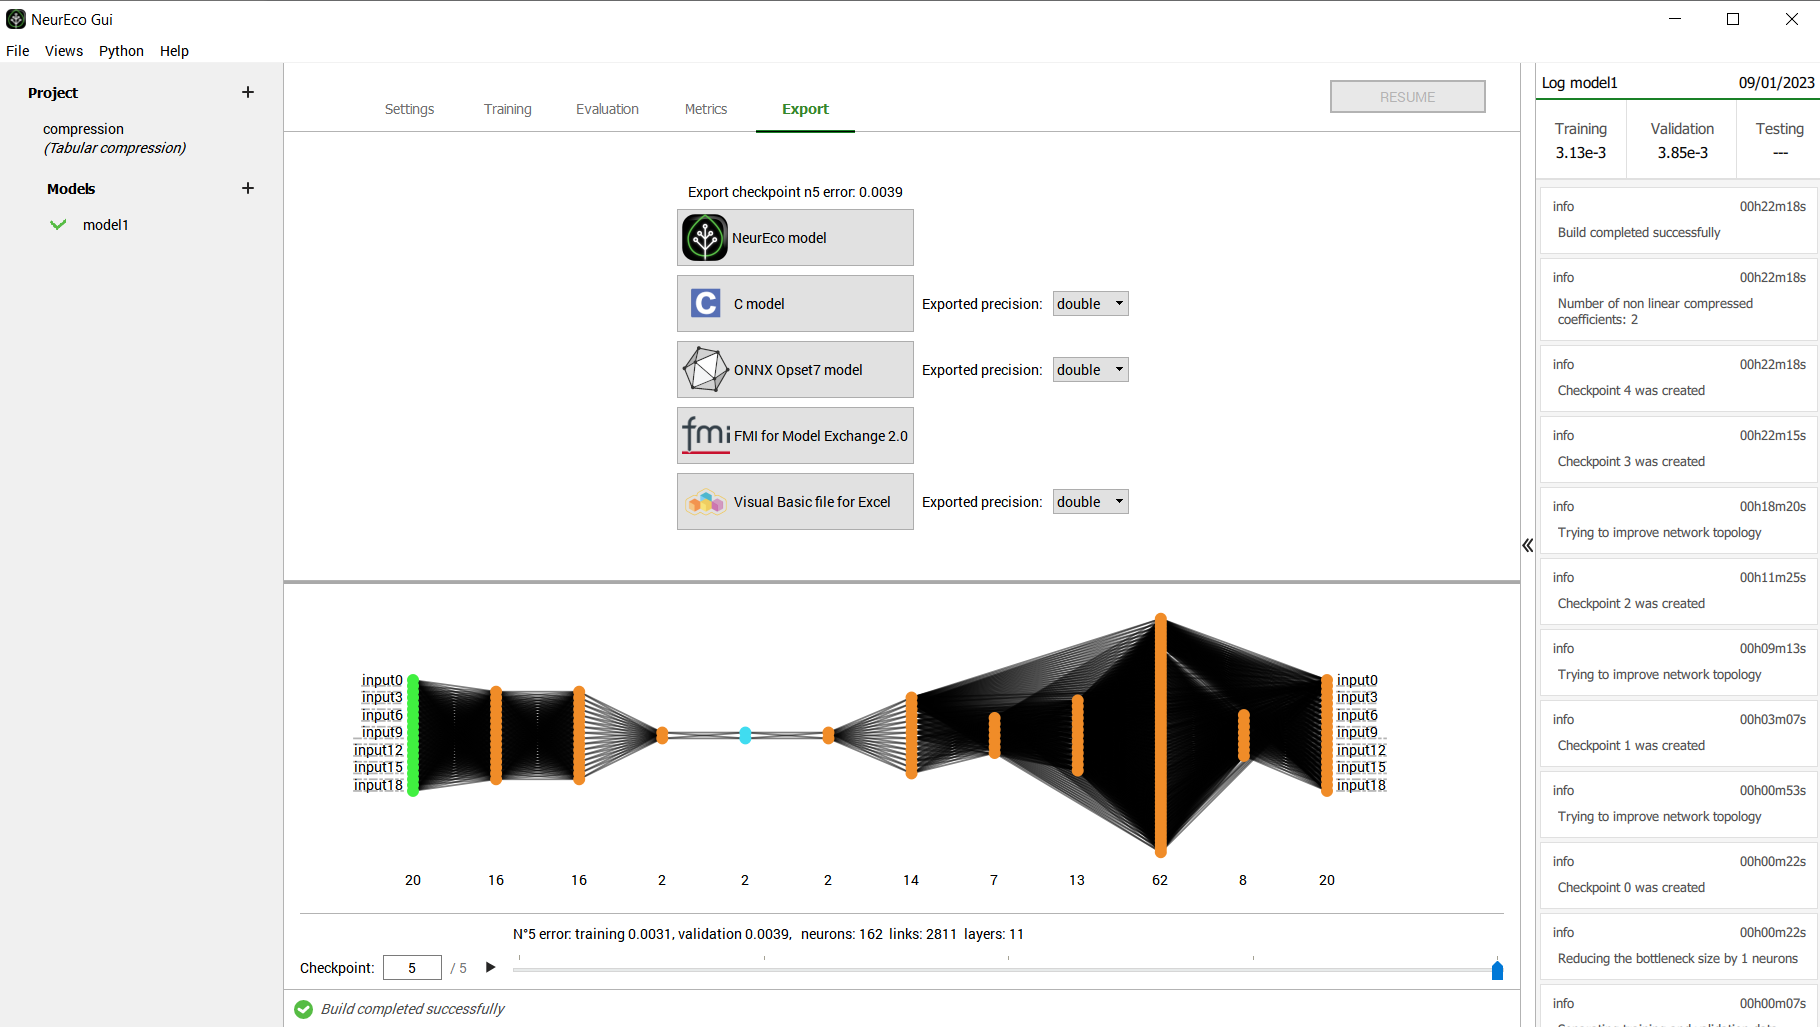Screen dimensions: 1820x1027
Task: Add a new model with plus icon
Action: click(x=248, y=188)
